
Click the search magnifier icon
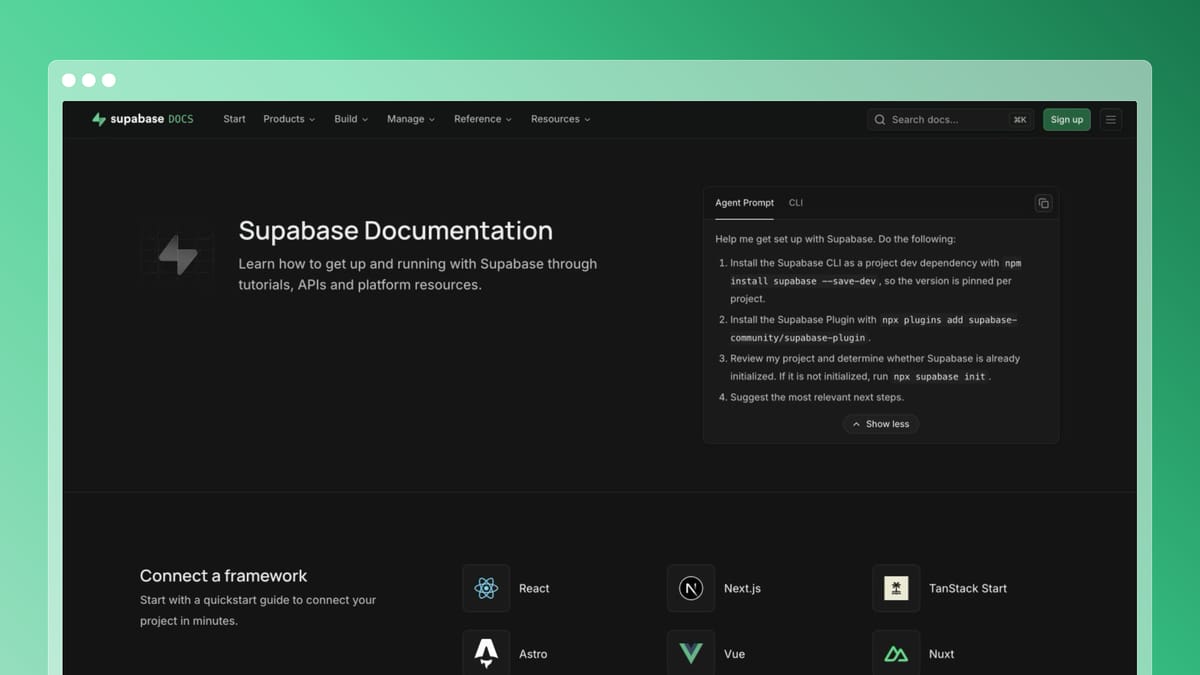coord(880,119)
